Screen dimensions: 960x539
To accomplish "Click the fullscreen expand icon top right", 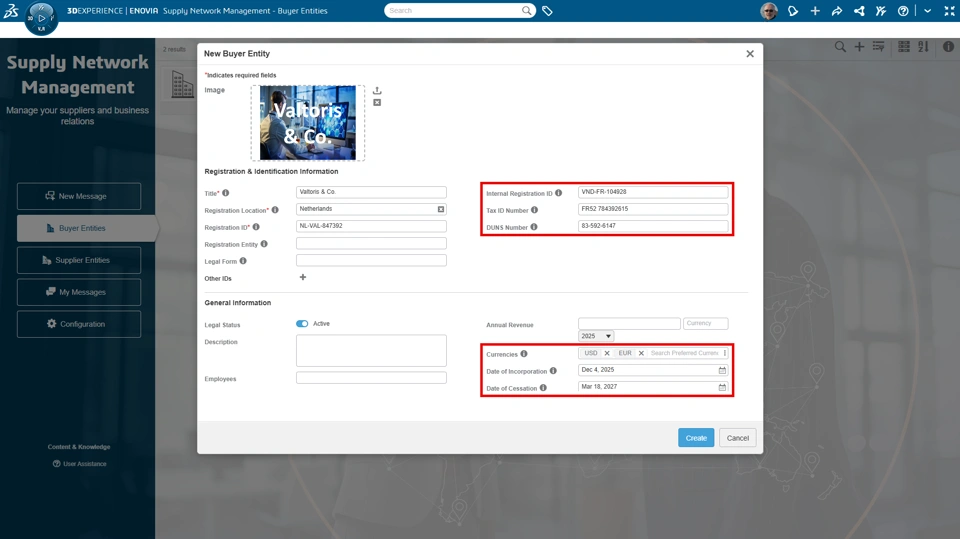I will coord(950,11).
